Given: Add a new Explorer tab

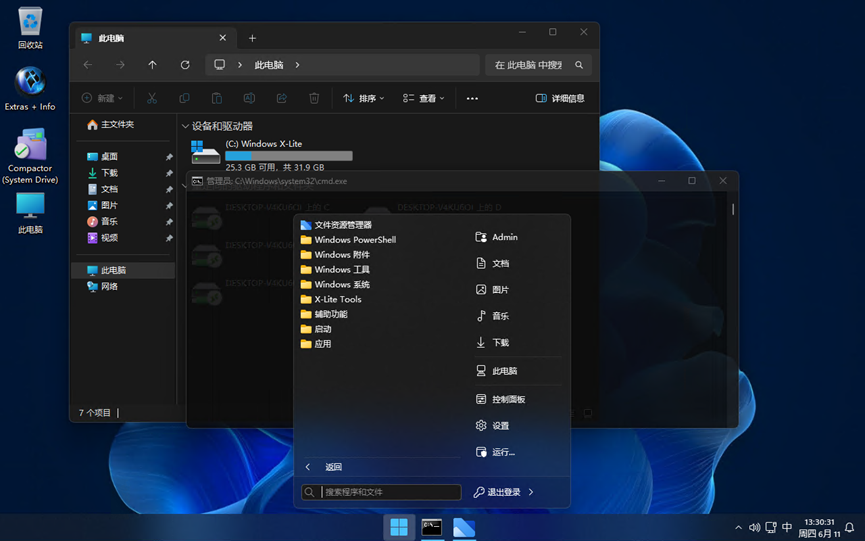Looking at the screenshot, I should pyautogui.click(x=252, y=38).
